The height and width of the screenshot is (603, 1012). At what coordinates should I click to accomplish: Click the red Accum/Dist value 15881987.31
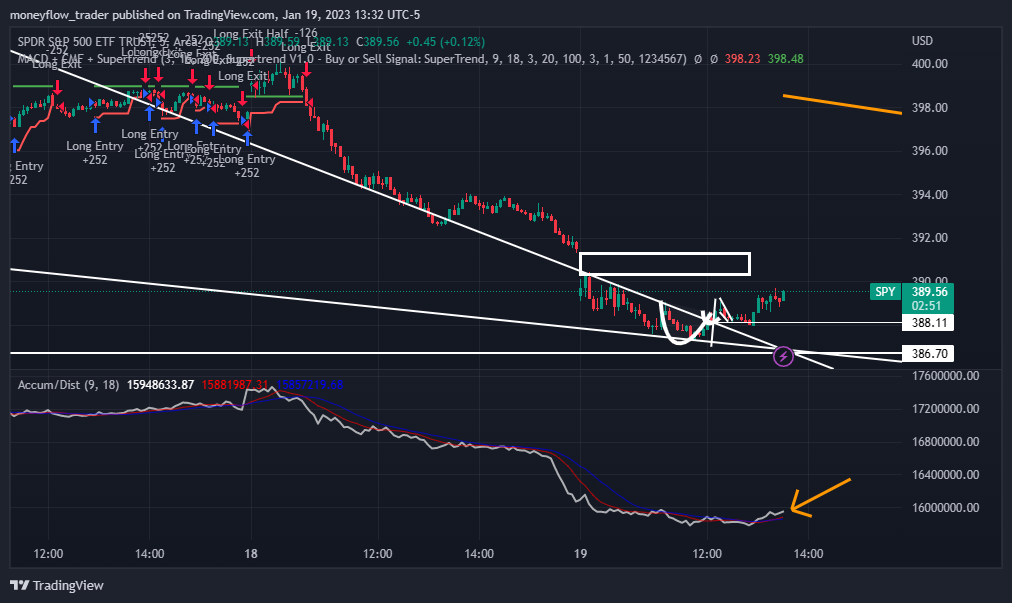(x=235, y=385)
